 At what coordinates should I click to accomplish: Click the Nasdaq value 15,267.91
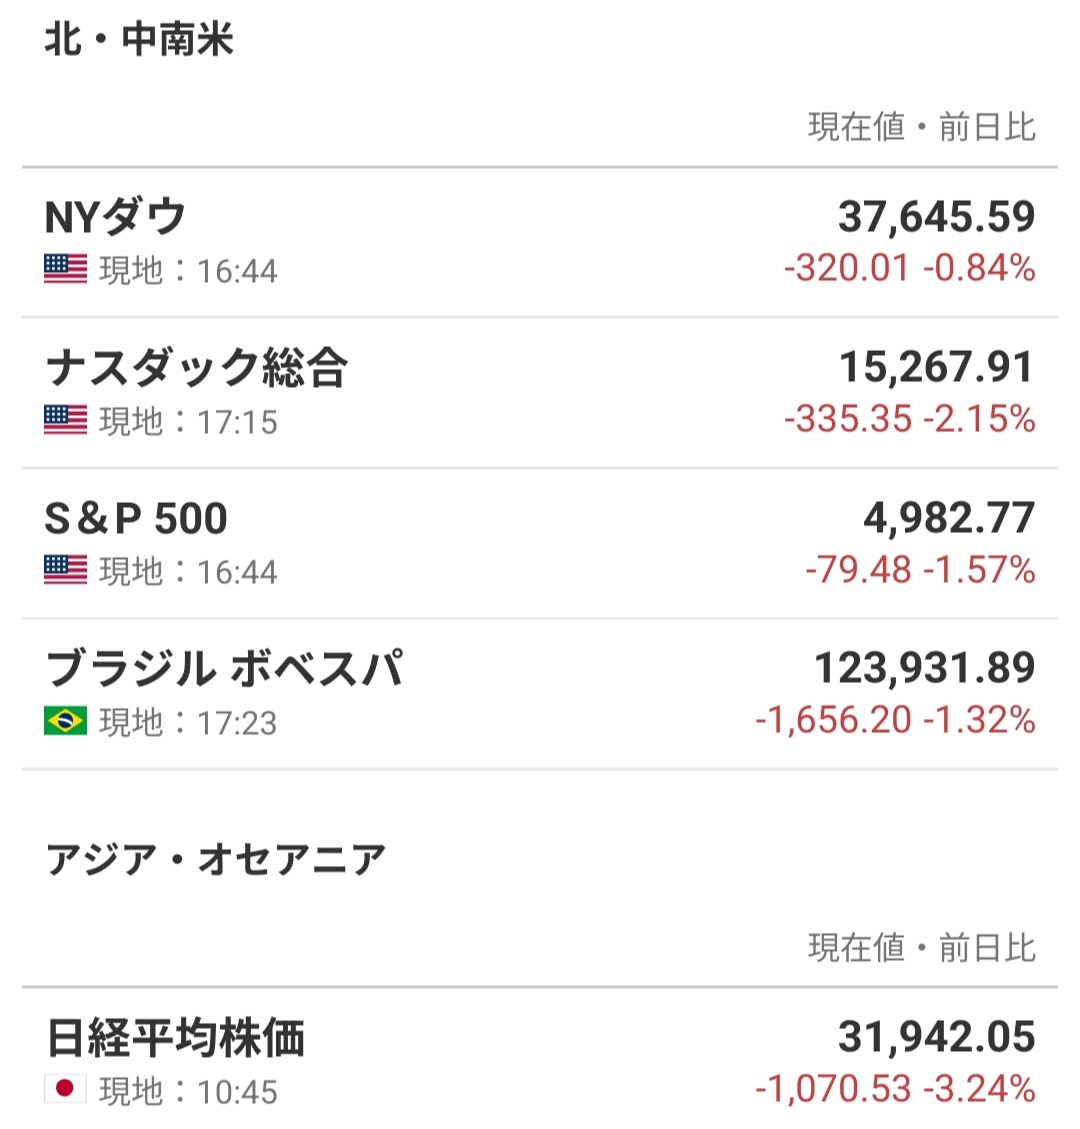937,367
